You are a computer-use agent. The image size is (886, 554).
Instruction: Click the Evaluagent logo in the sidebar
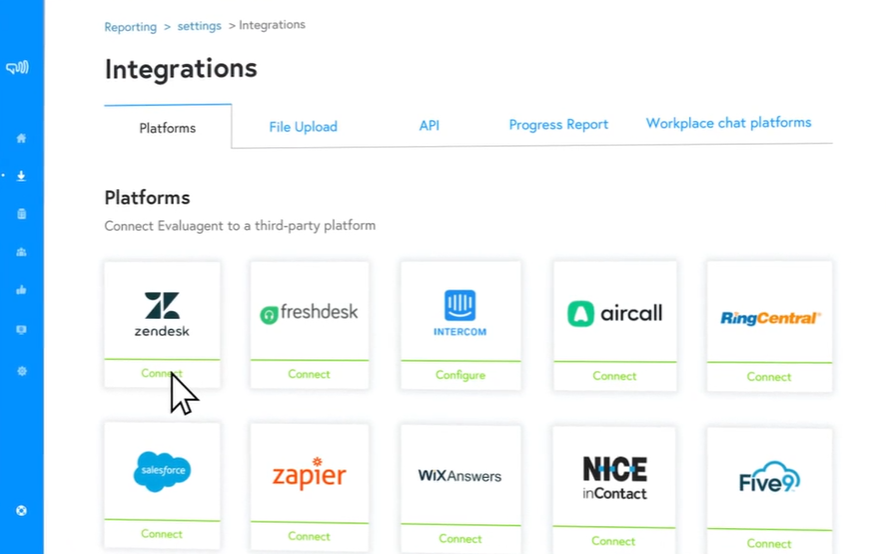click(17, 68)
